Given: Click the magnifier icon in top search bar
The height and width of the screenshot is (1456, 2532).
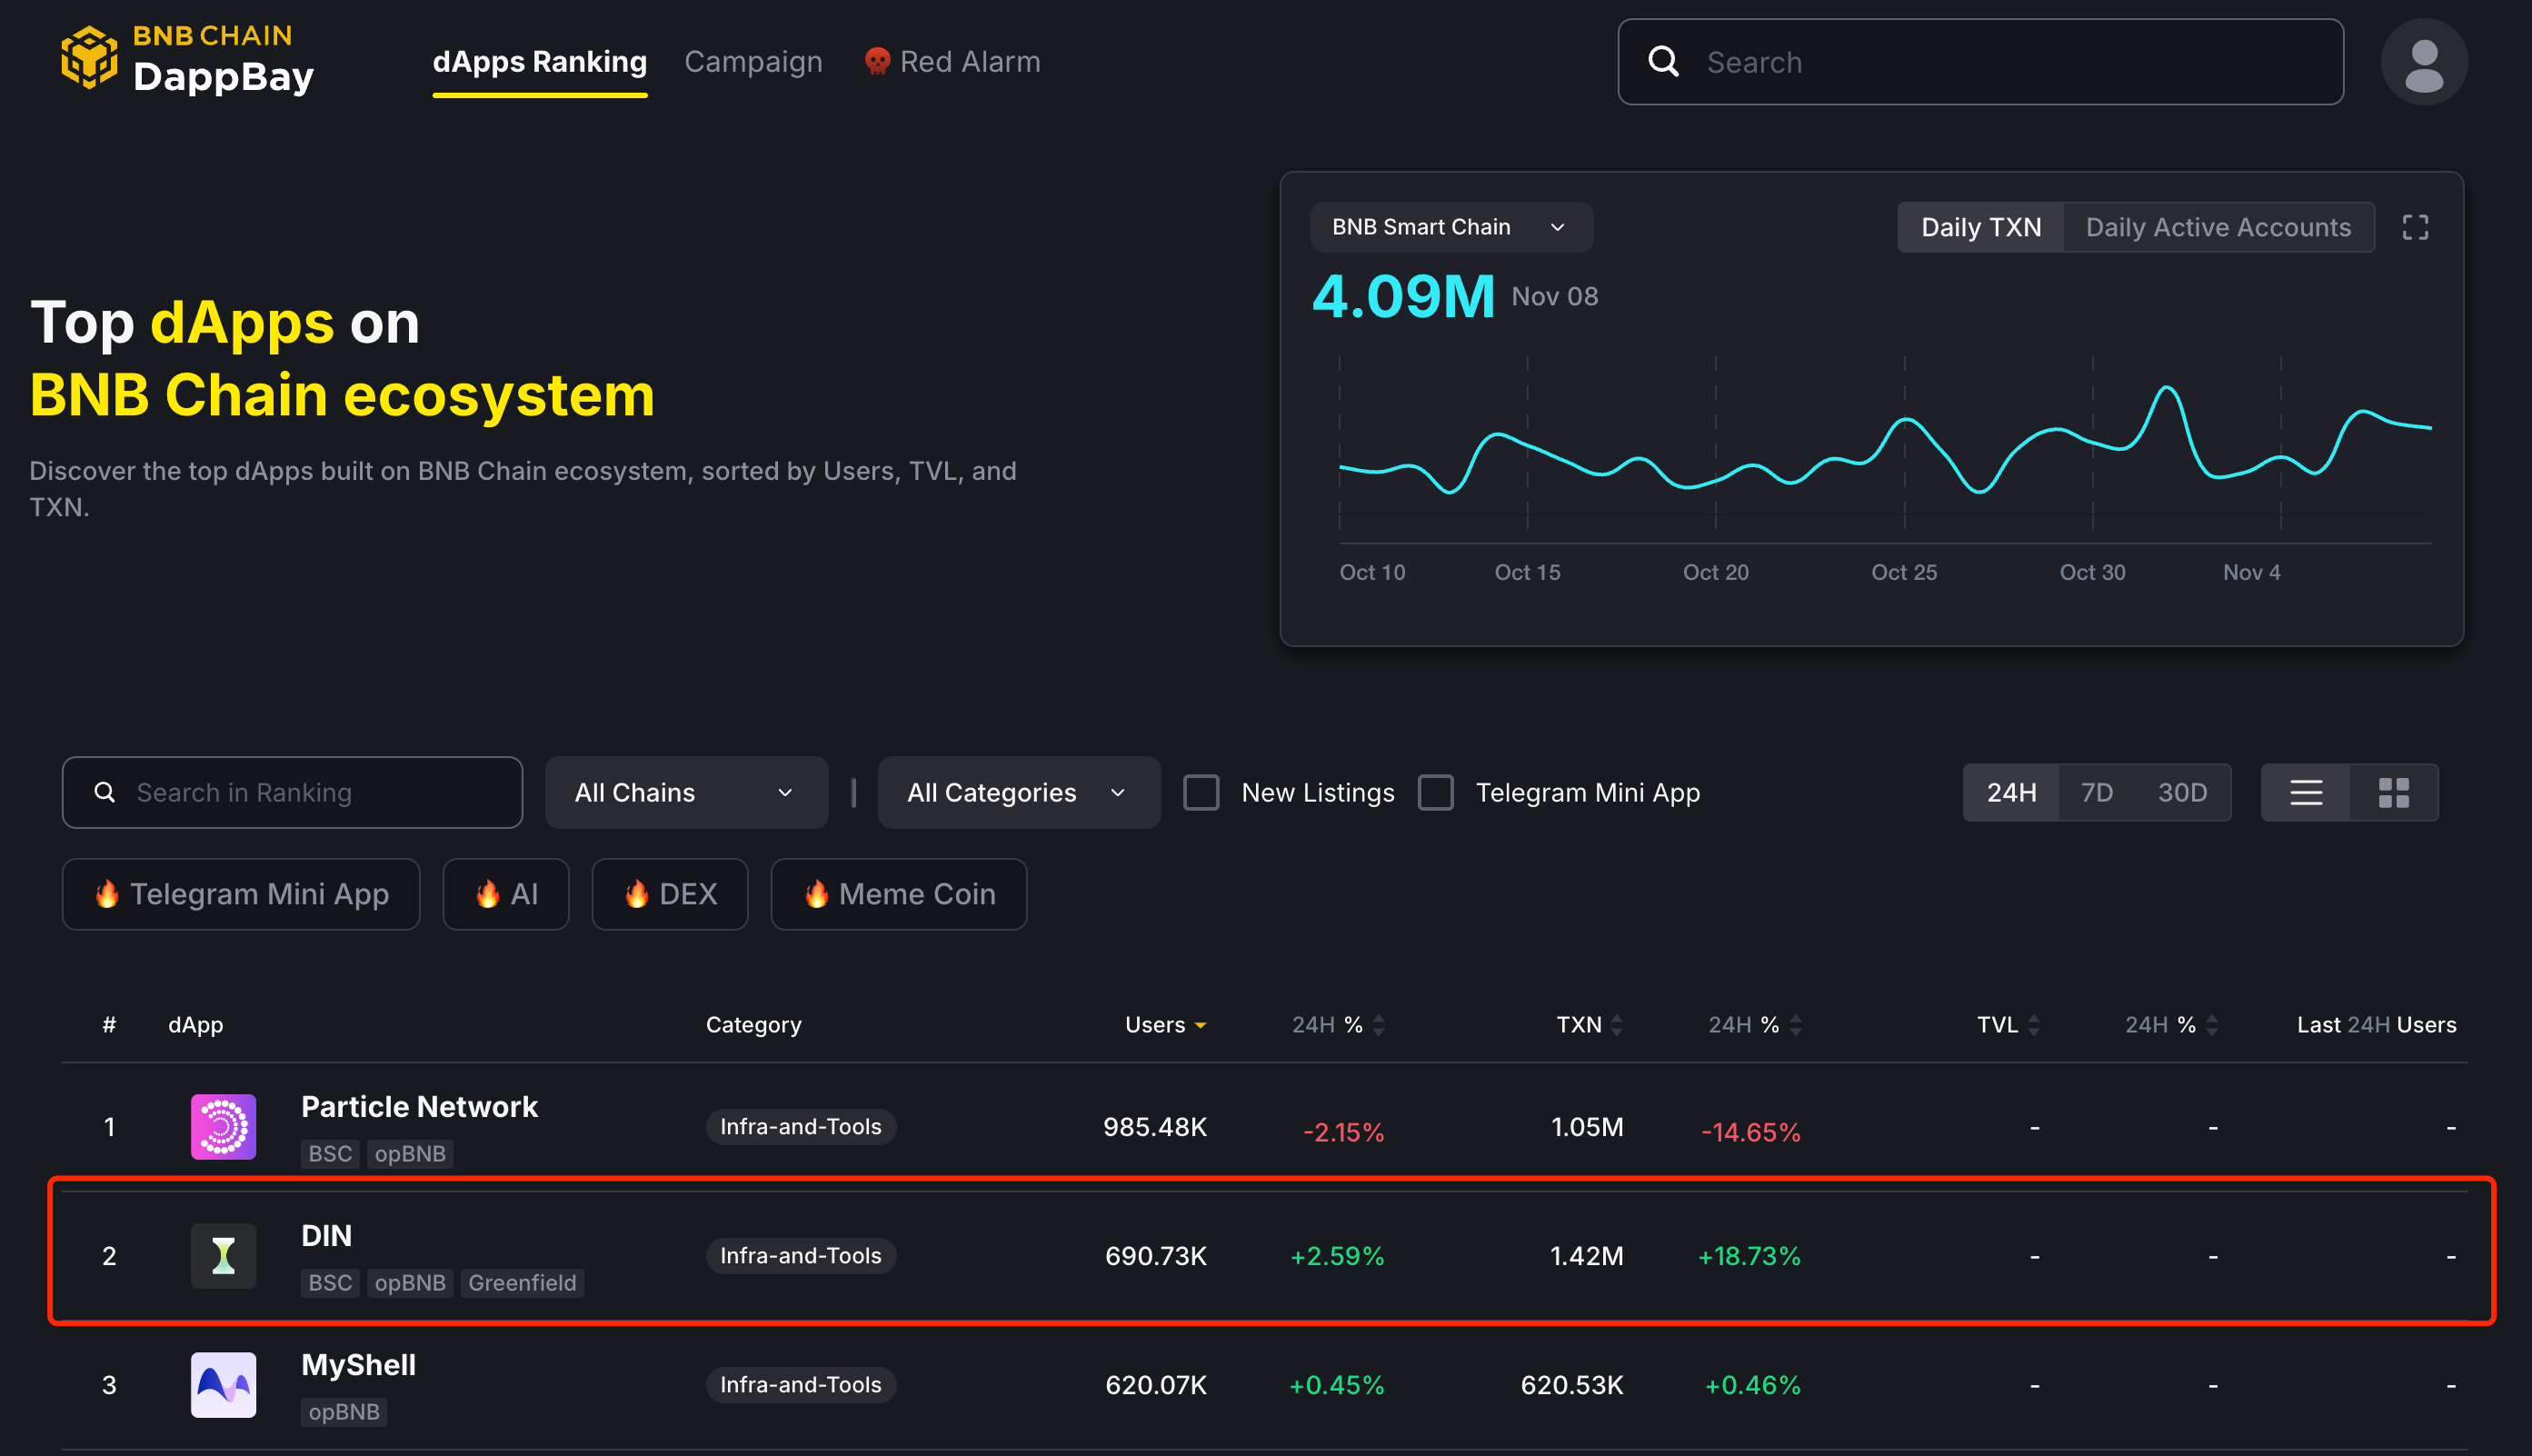Looking at the screenshot, I should [x=1663, y=62].
